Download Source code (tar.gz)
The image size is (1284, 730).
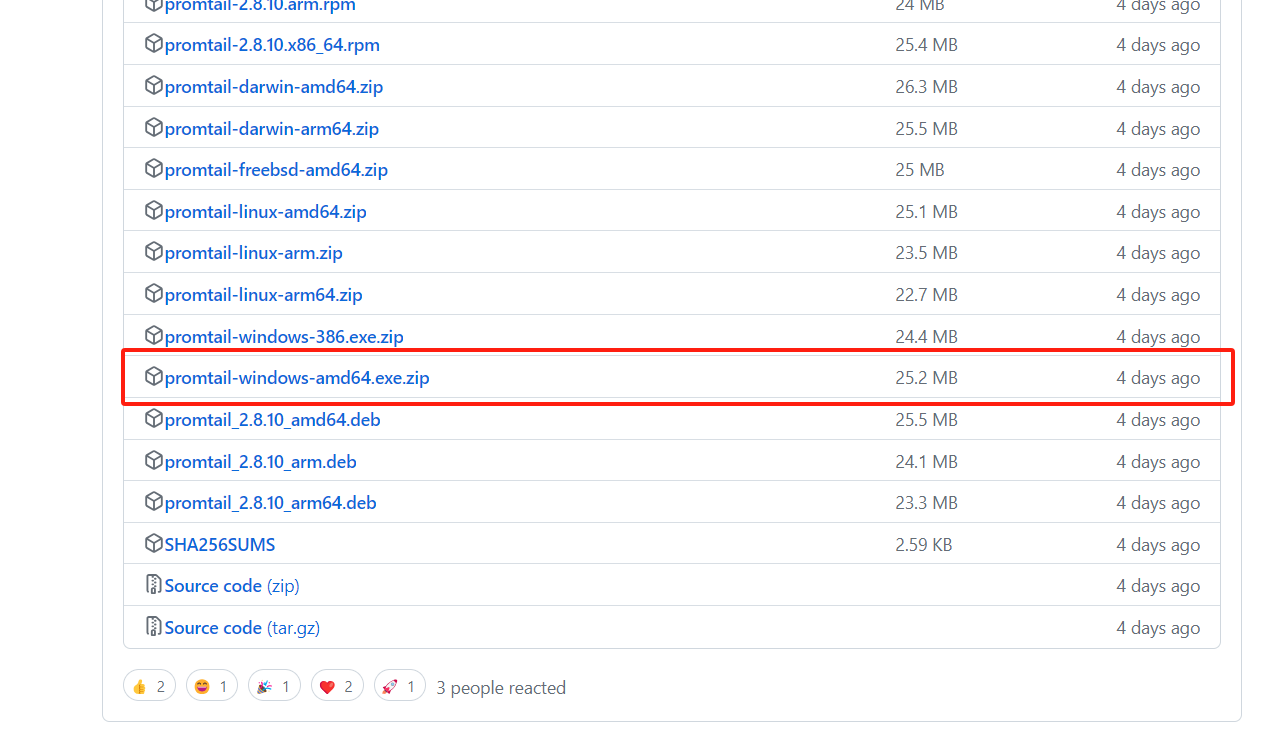click(242, 628)
